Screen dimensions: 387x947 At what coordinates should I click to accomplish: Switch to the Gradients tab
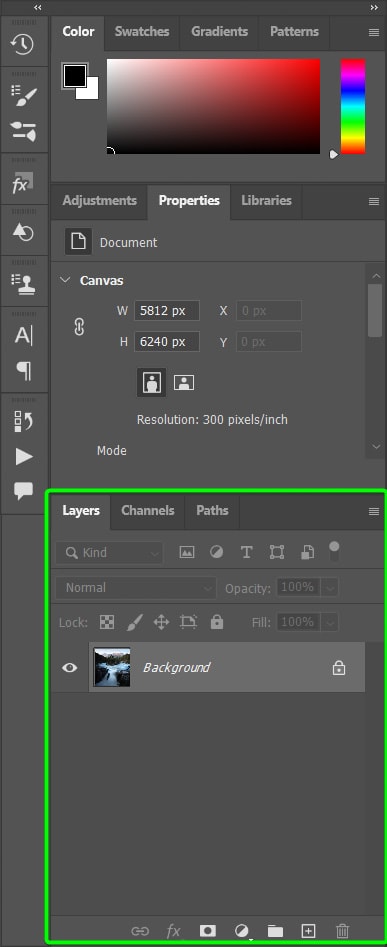pyautogui.click(x=219, y=31)
